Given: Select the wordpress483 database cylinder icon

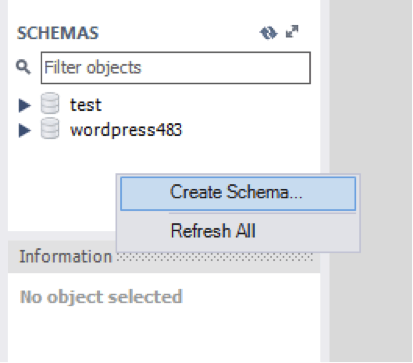Looking at the screenshot, I should (50, 128).
